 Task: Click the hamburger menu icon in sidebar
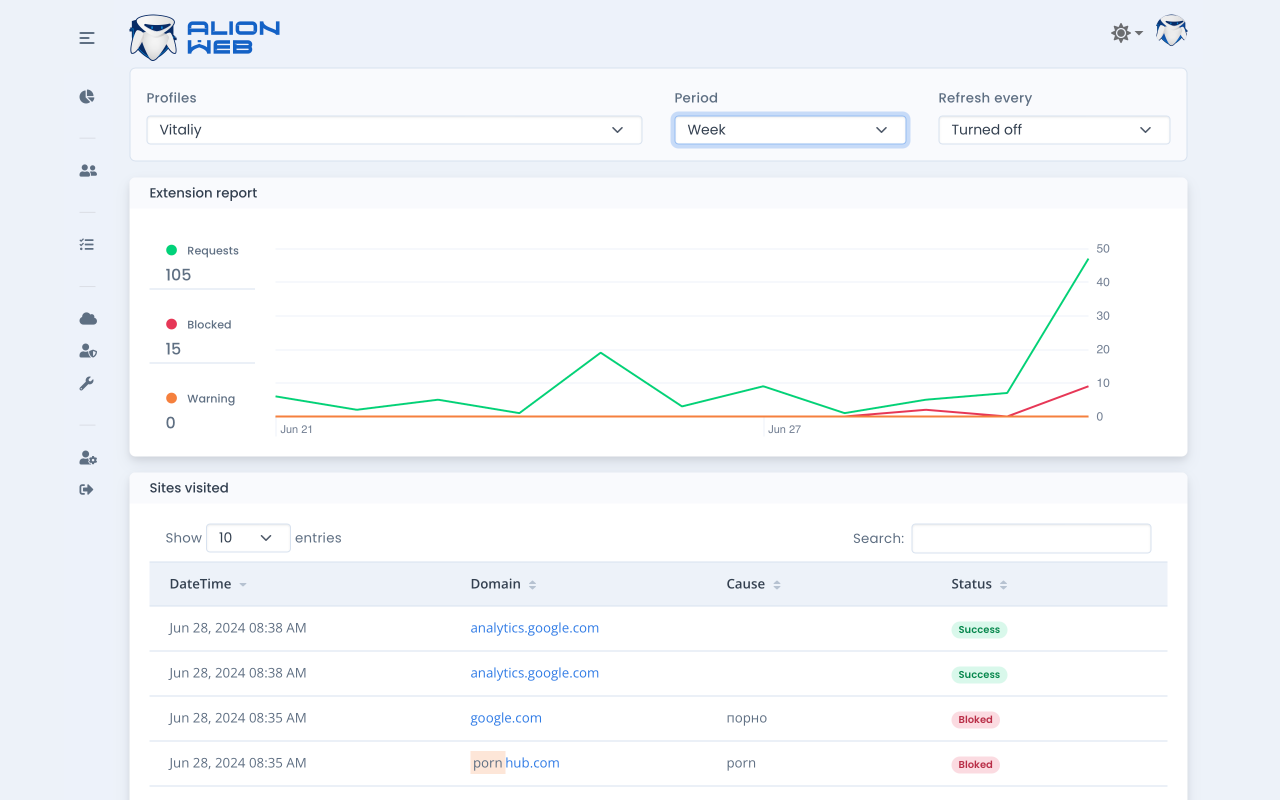pos(87,38)
